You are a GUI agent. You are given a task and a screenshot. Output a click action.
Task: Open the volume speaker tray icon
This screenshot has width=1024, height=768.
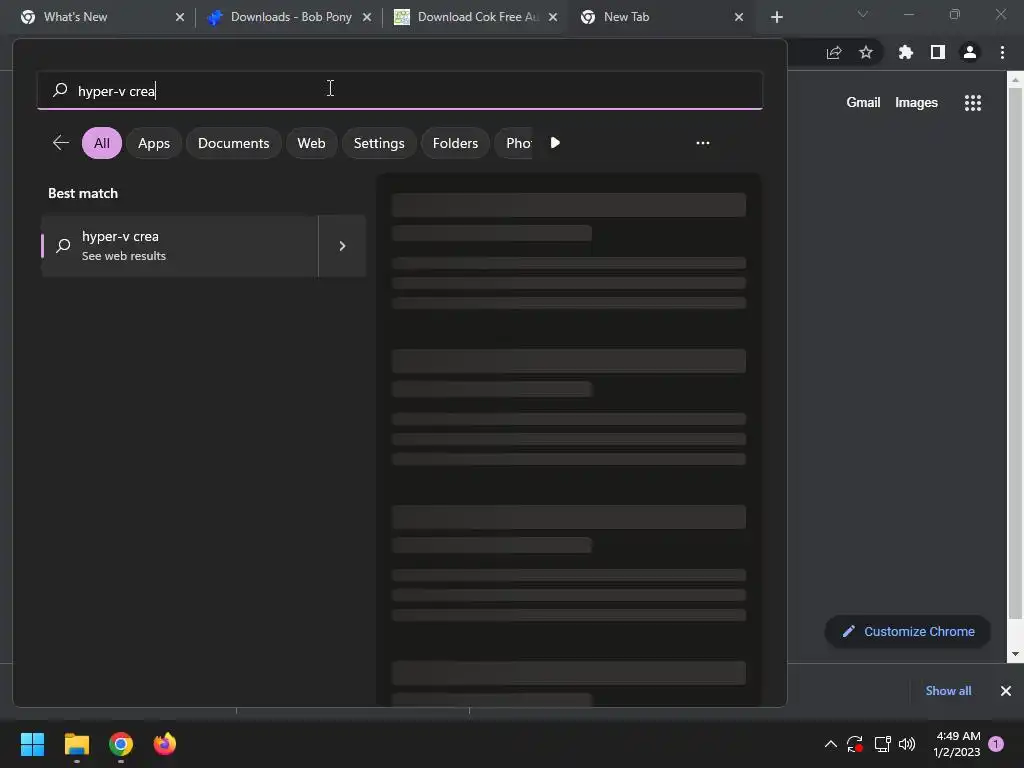pyautogui.click(x=907, y=744)
